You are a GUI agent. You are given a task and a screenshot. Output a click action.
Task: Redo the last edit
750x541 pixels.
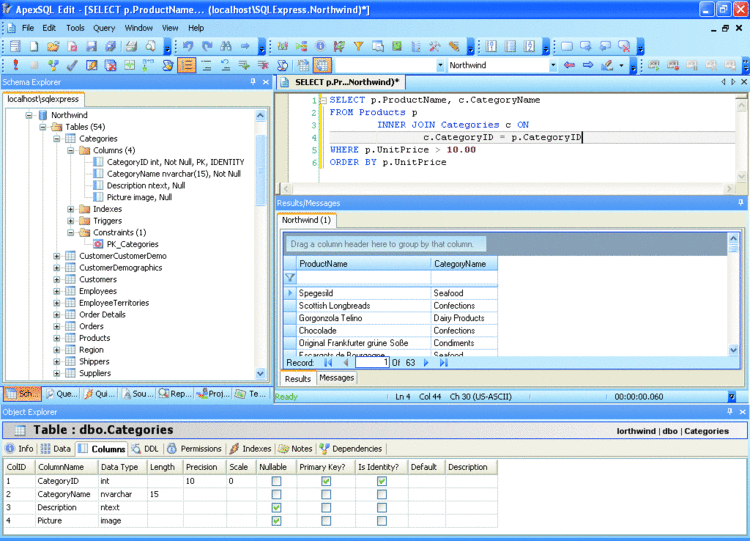[x=207, y=46]
